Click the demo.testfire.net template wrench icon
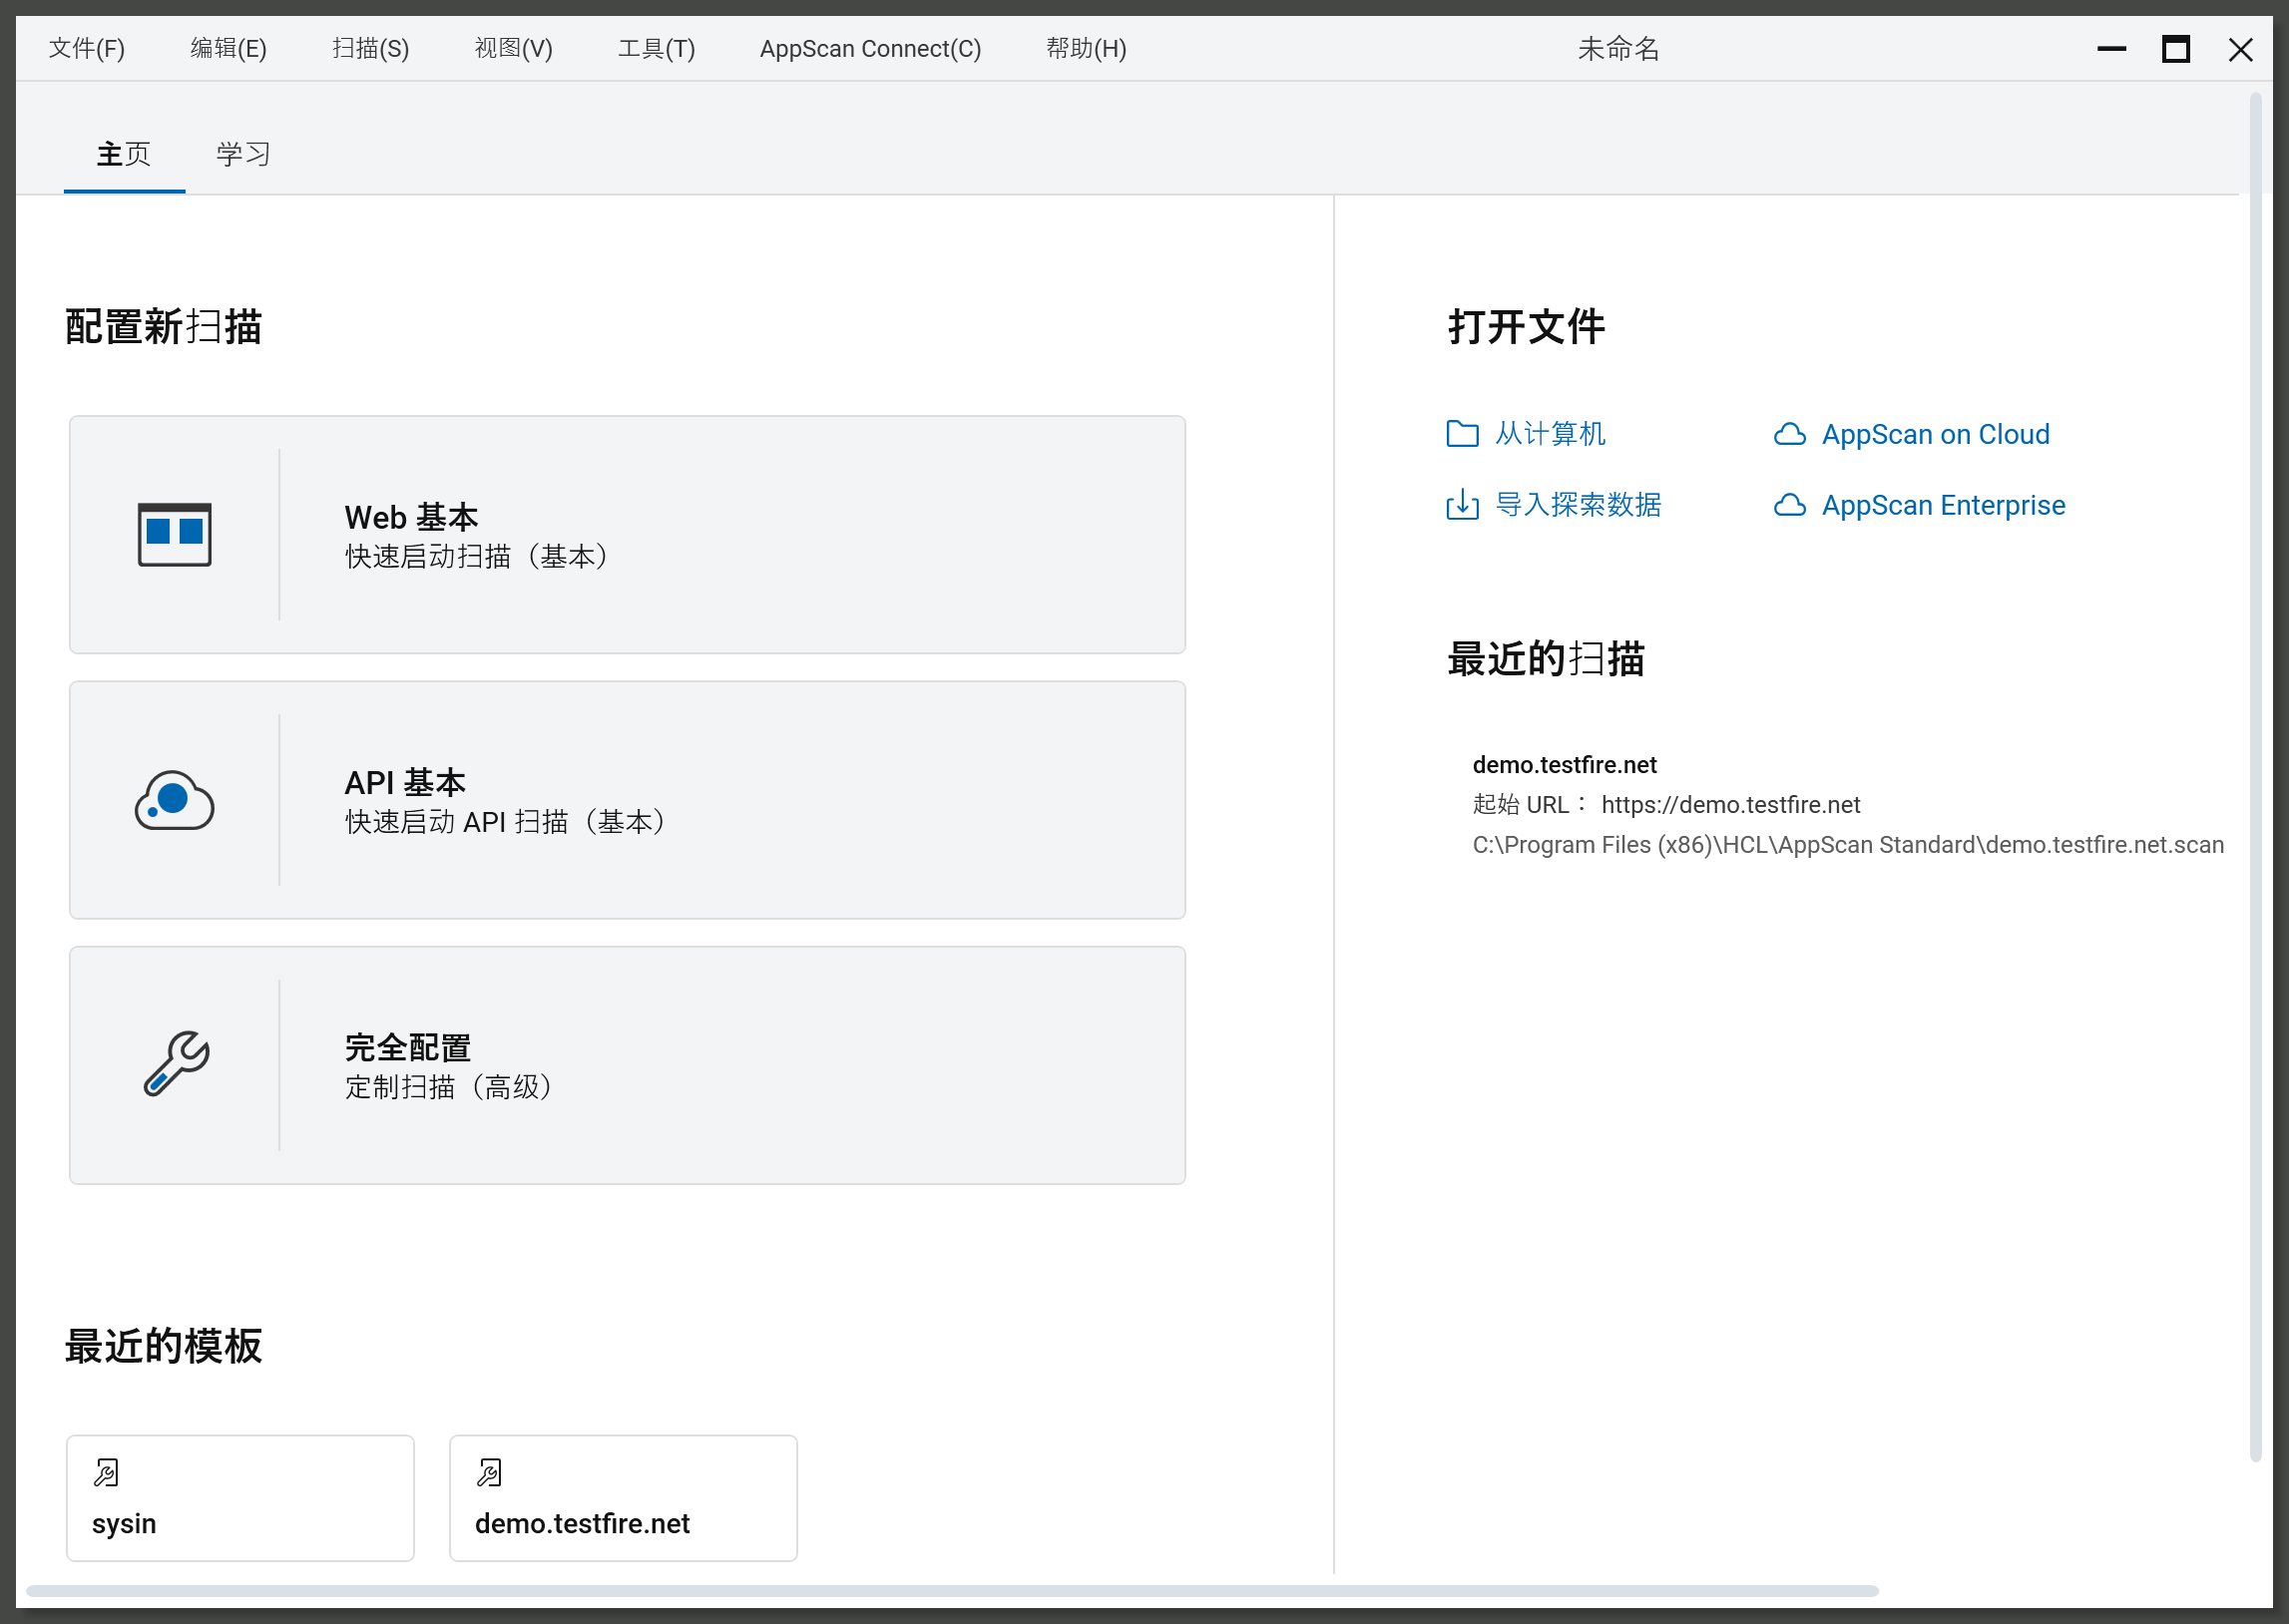The width and height of the screenshot is (2289, 1624). pyautogui.click(x=489, y=1472)
